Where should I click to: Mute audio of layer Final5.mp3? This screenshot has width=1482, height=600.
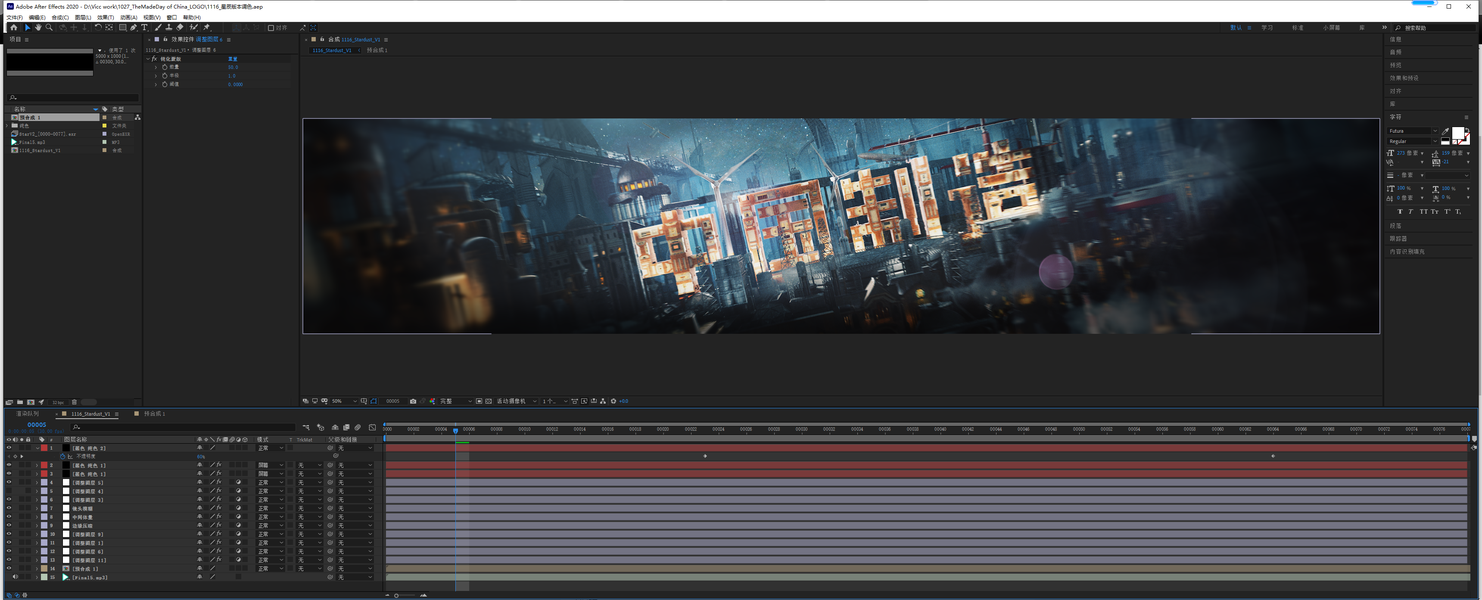(x=15, y=577)
